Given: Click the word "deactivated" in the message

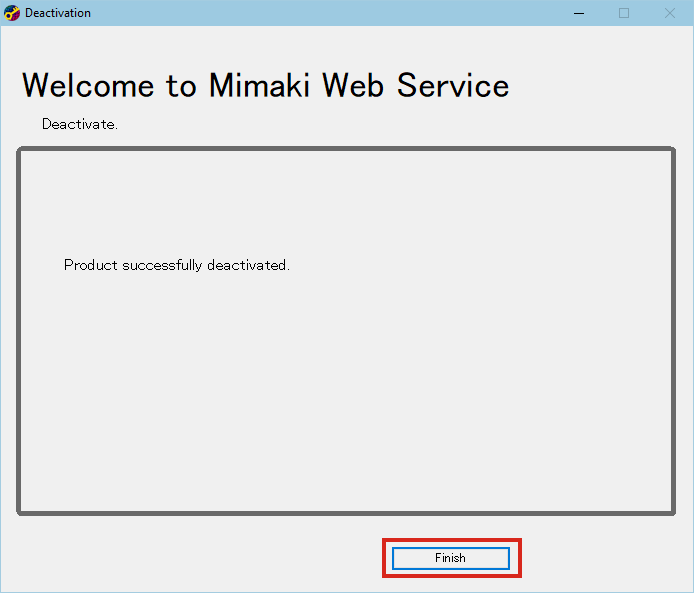Looking at the screenshot, I should pos(246,265).
